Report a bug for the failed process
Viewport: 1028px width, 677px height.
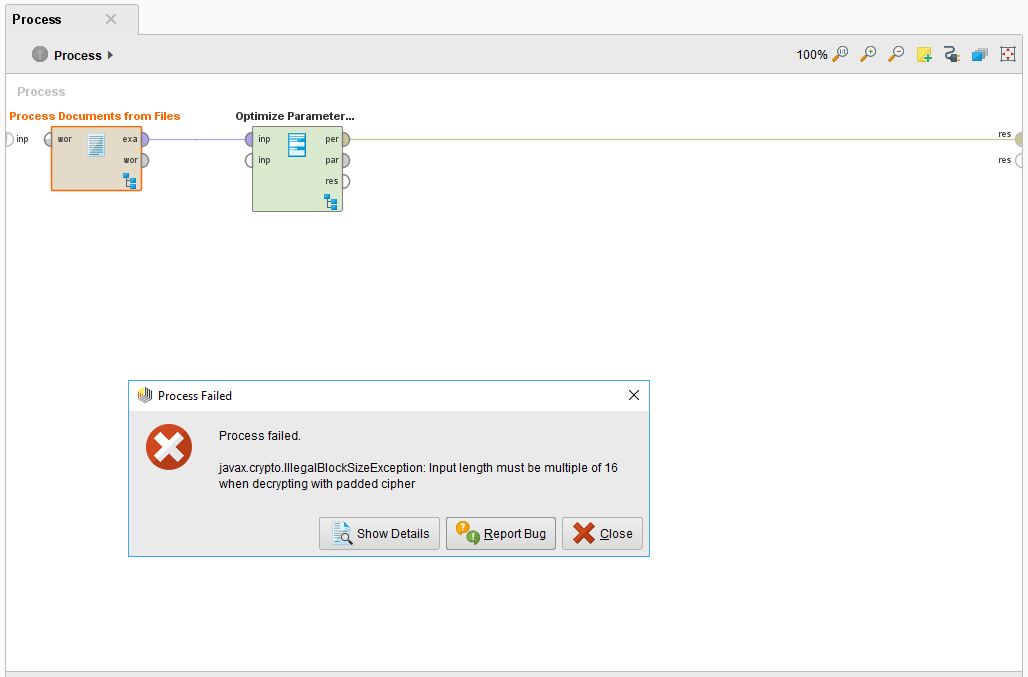(500, 533)
